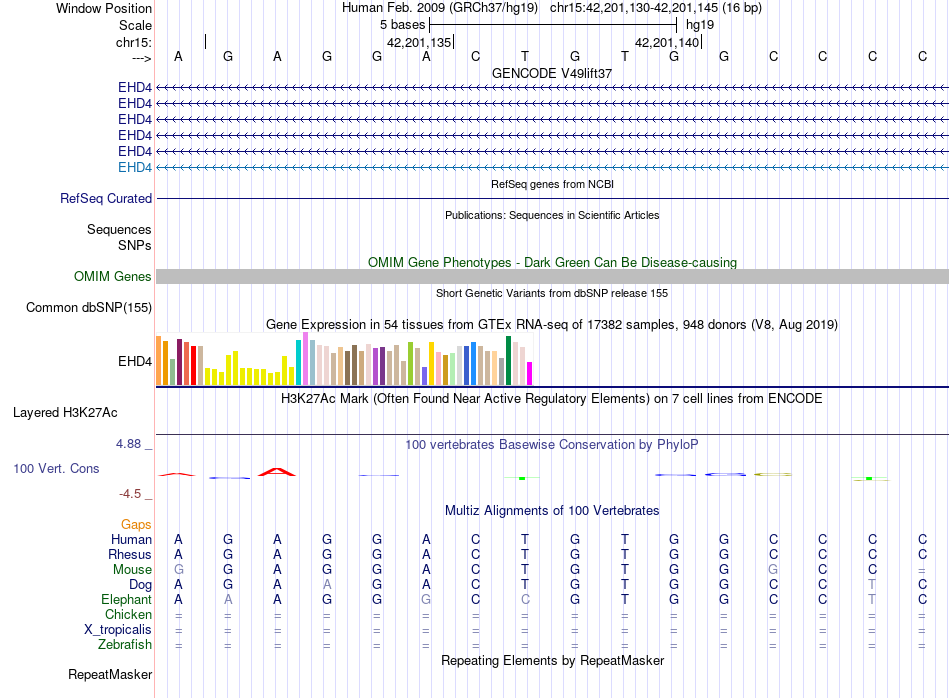This screenshot has width=950, height=698.
Task: Click the light blue EHD4 transcript label
Action: point(135,167)
